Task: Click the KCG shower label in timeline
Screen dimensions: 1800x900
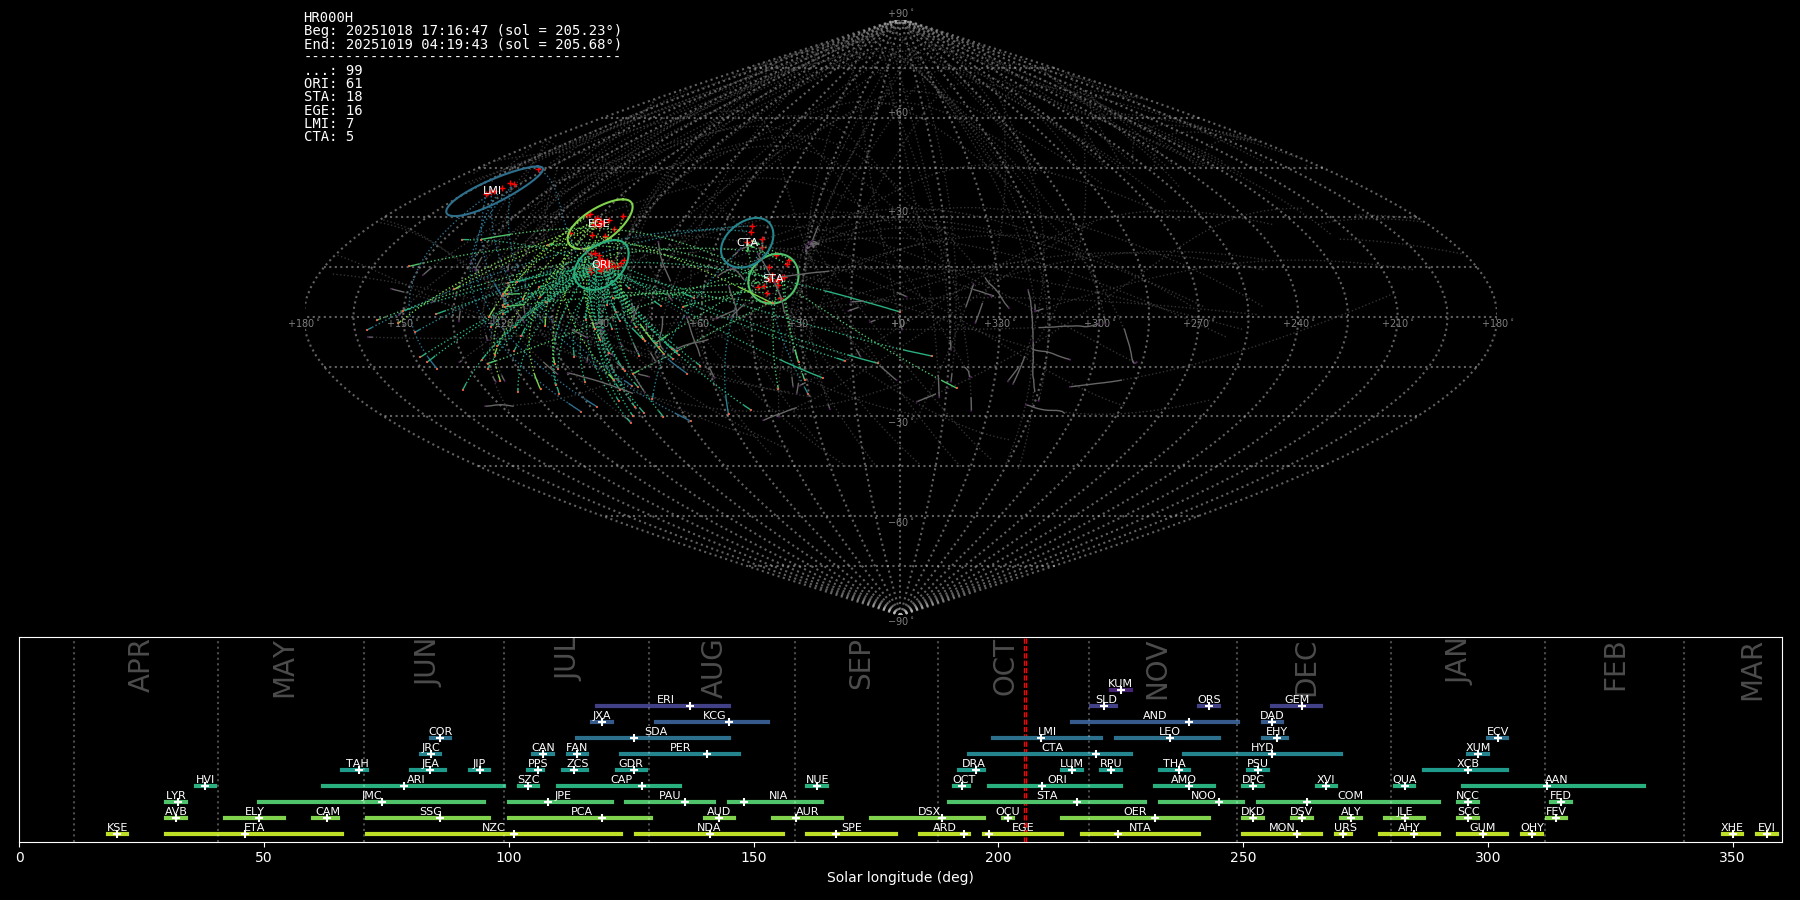Action: coord(714,716)
